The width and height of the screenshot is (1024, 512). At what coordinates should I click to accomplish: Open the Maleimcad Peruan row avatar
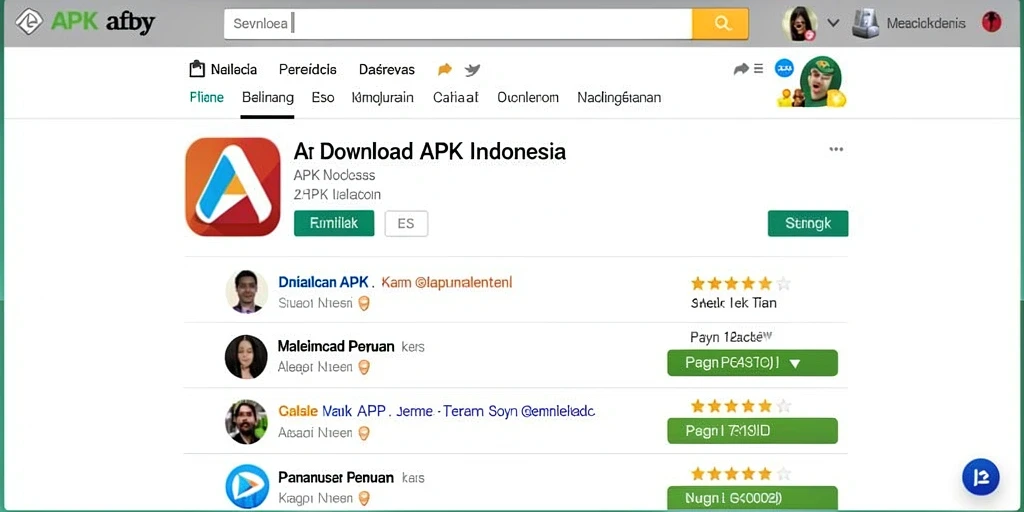click(x=246, y=357)
